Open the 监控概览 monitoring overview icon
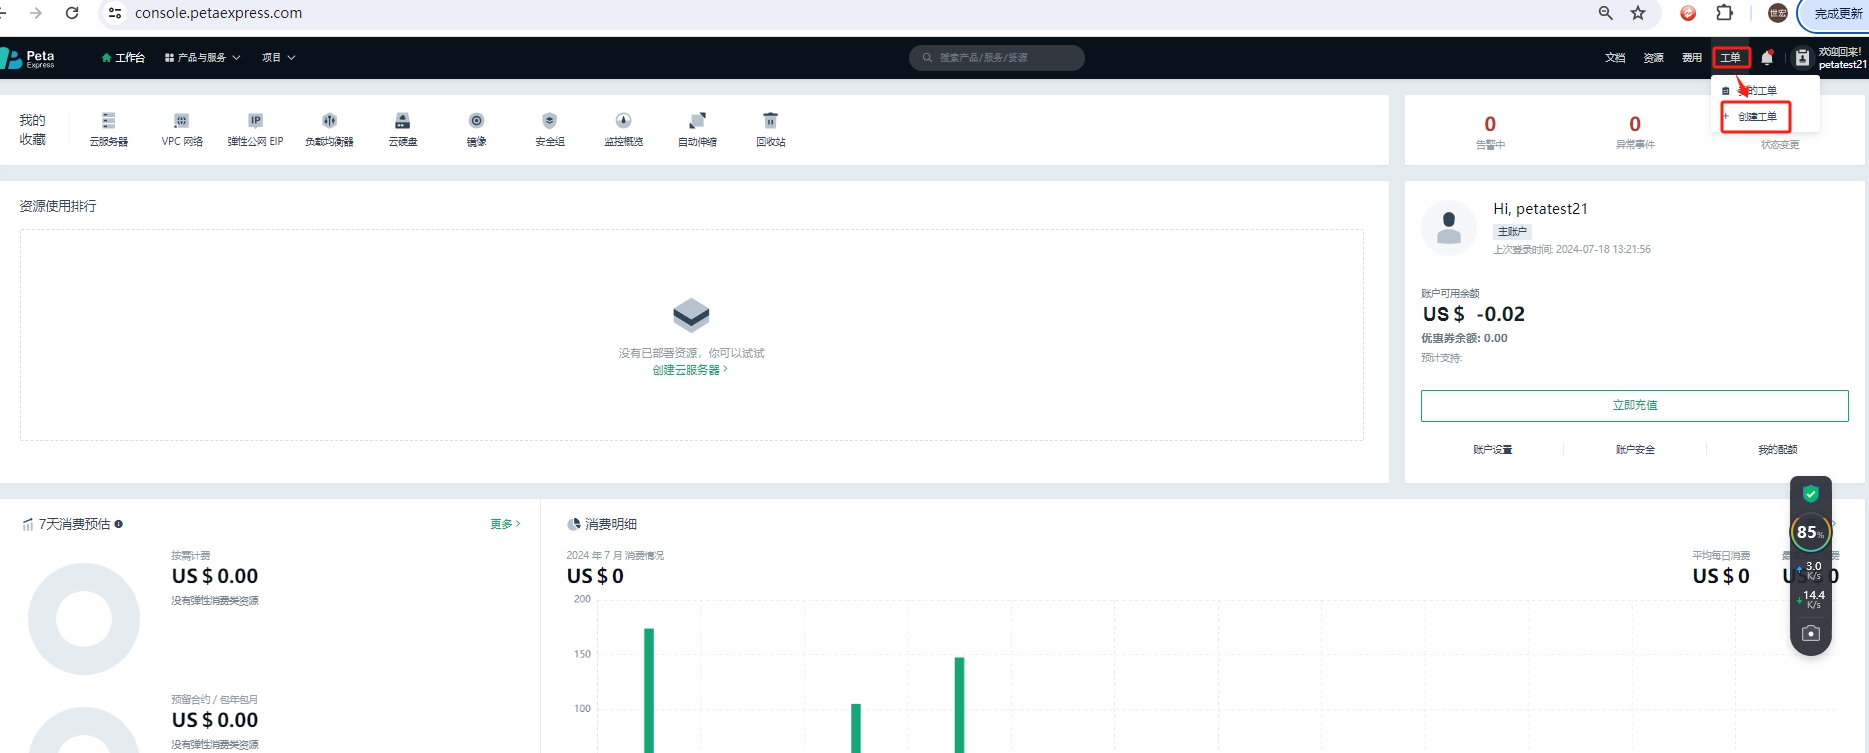Image resolution: width=1869 pixels, height=753 pixels. (624, 121)
